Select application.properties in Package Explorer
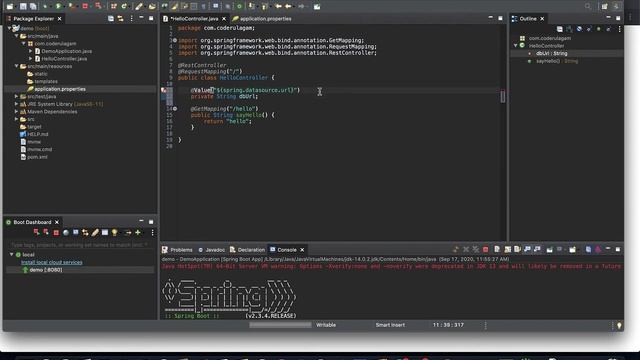Image resolution: width=640 pixels, height=360 pixels. pos(60,89)
